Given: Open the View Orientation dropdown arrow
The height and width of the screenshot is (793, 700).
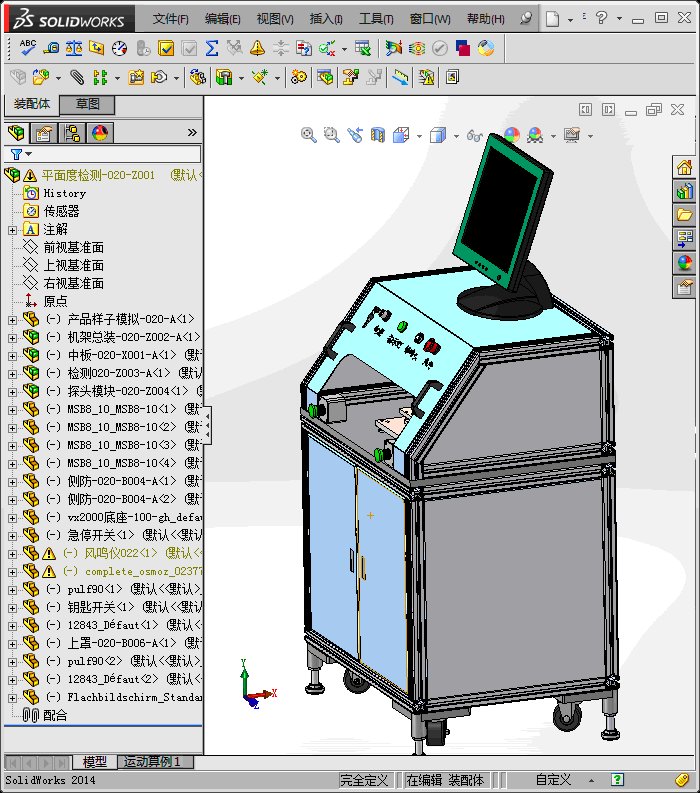Looking at the screenshot, I should coord(419,136).
